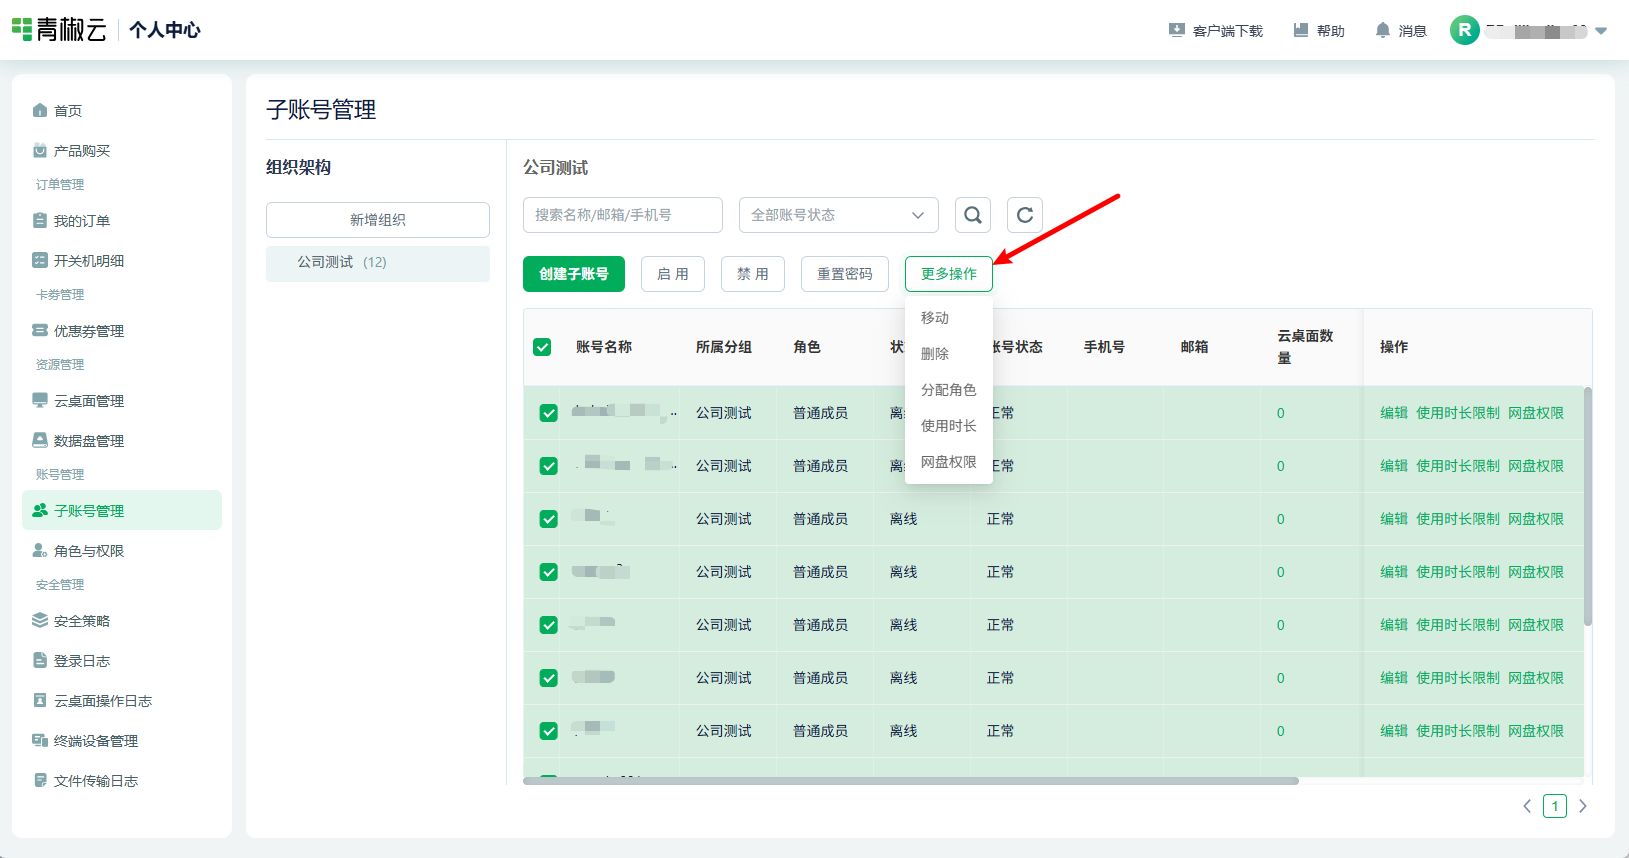Click the client download icon
The width and height of the screenshot is (1629, 858).
(x=1177, y=30)
